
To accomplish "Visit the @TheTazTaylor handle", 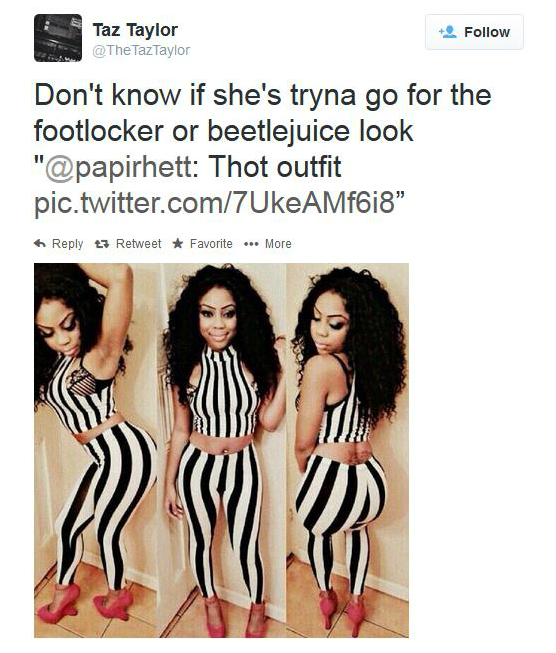I will (141, 50).
